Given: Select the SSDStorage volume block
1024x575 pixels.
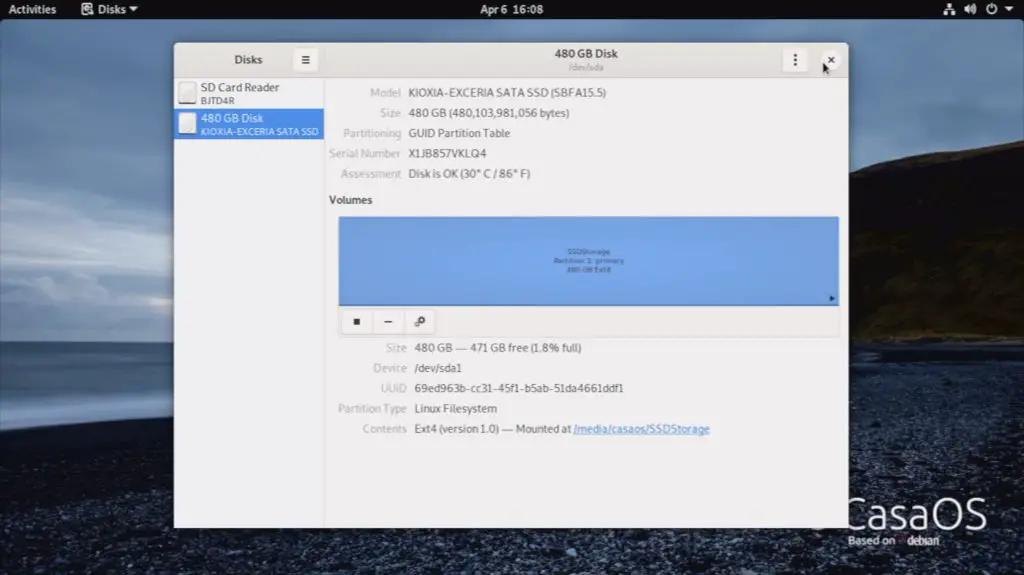Looking at the screenshot, I should point(588,261).
